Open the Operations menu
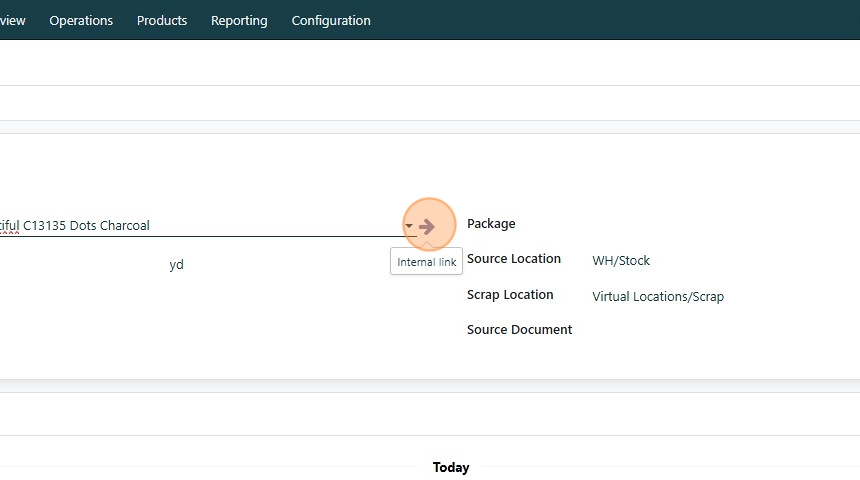This screenshot has height=480, width=860. pos(81,20)
